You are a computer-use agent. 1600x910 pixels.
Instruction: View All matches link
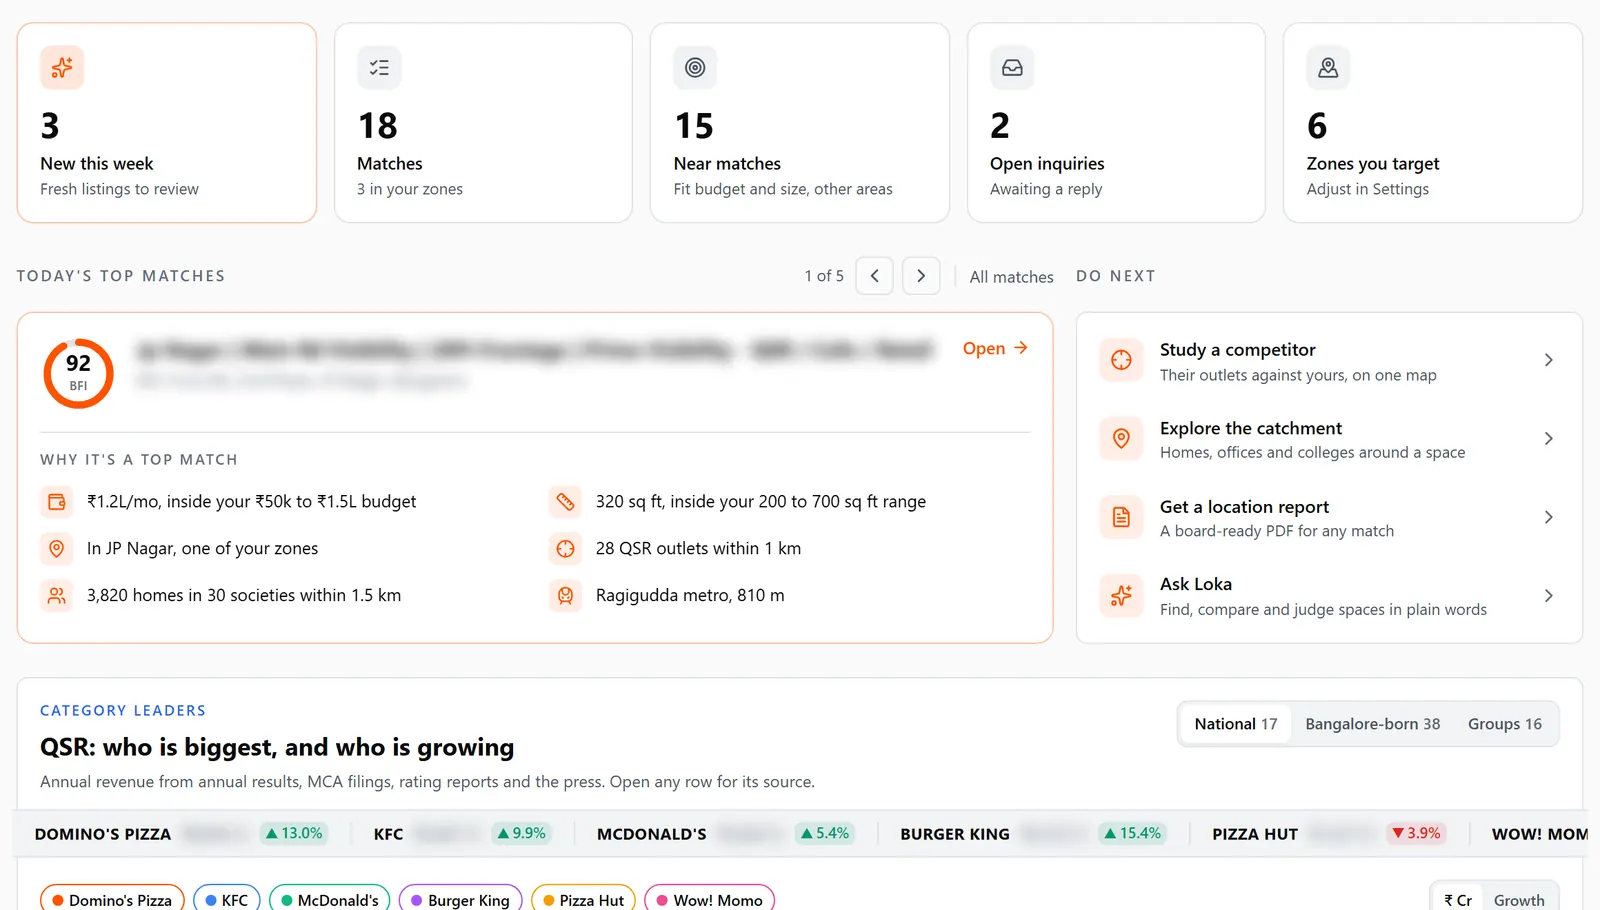point(1011,277)
